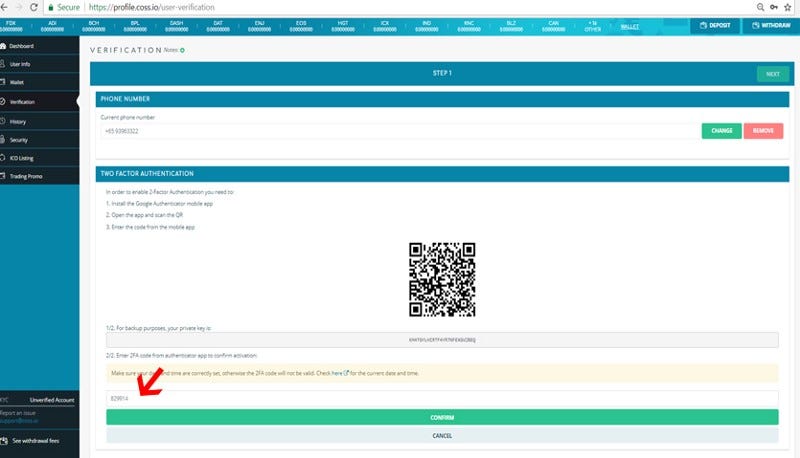This screenshot has height=458, width=800.
Task: Click the BCH balance in ticker
Action: 94,27
